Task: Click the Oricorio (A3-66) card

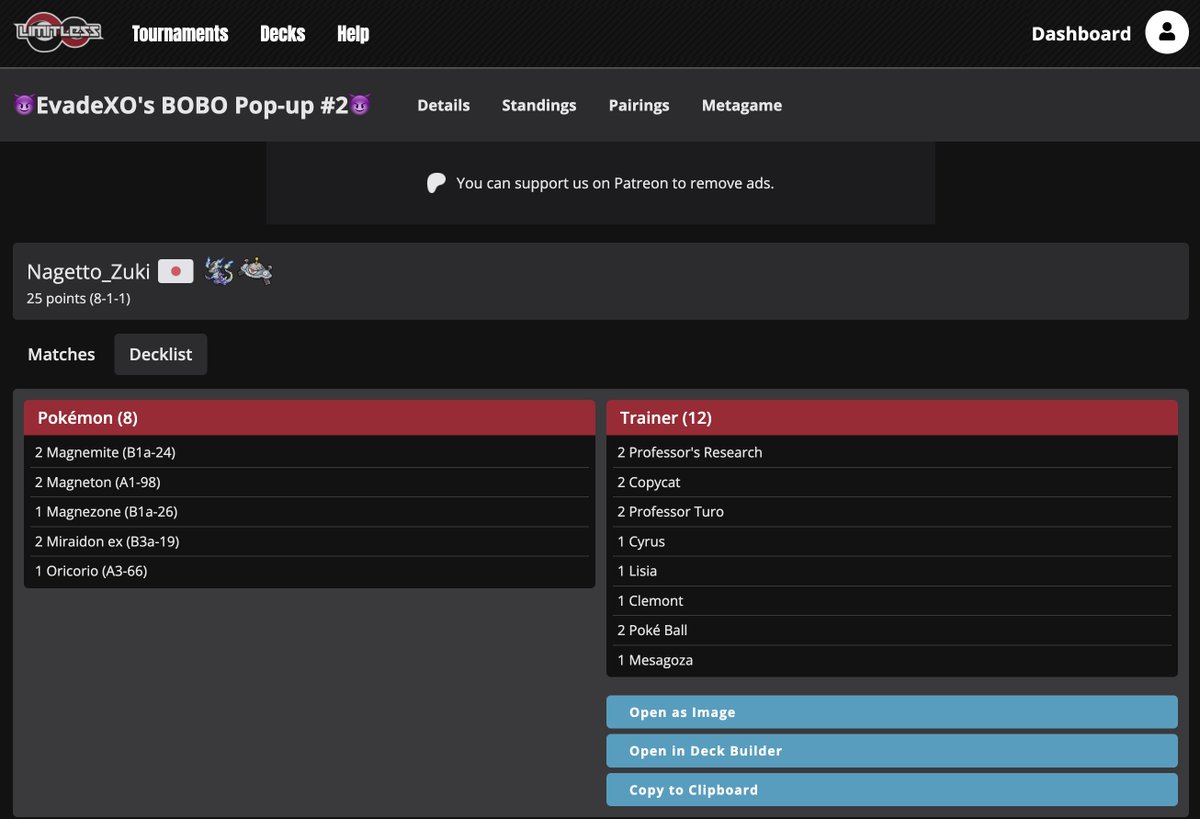Action: [x=309, y=571]
